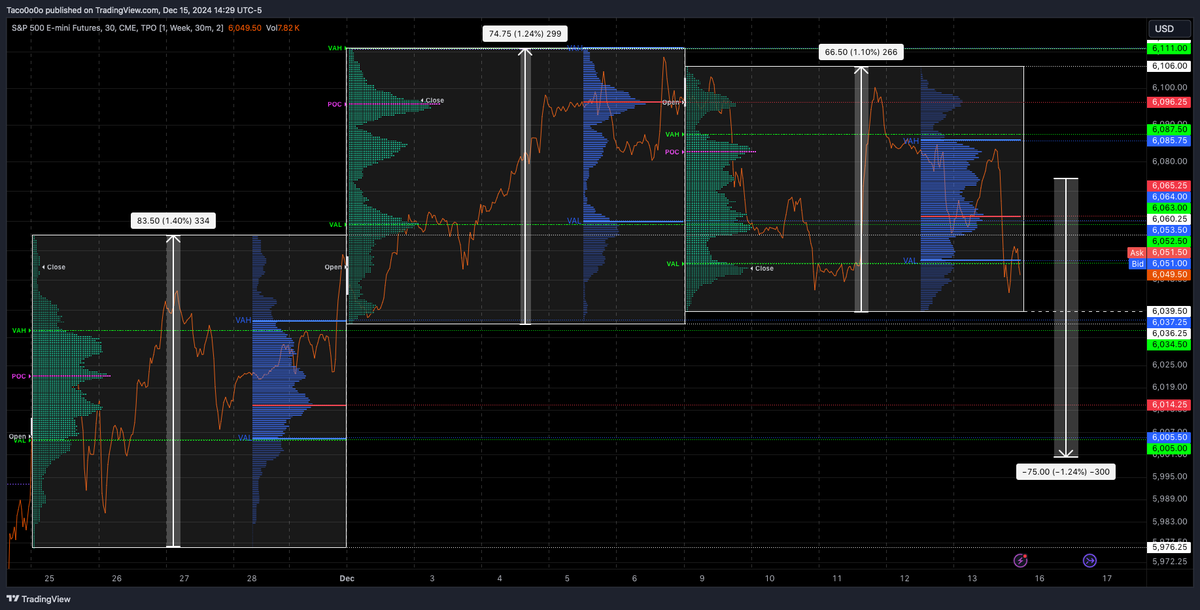
Task: Click the 6,100.00 axis tick label
Action: point(1169,87)
